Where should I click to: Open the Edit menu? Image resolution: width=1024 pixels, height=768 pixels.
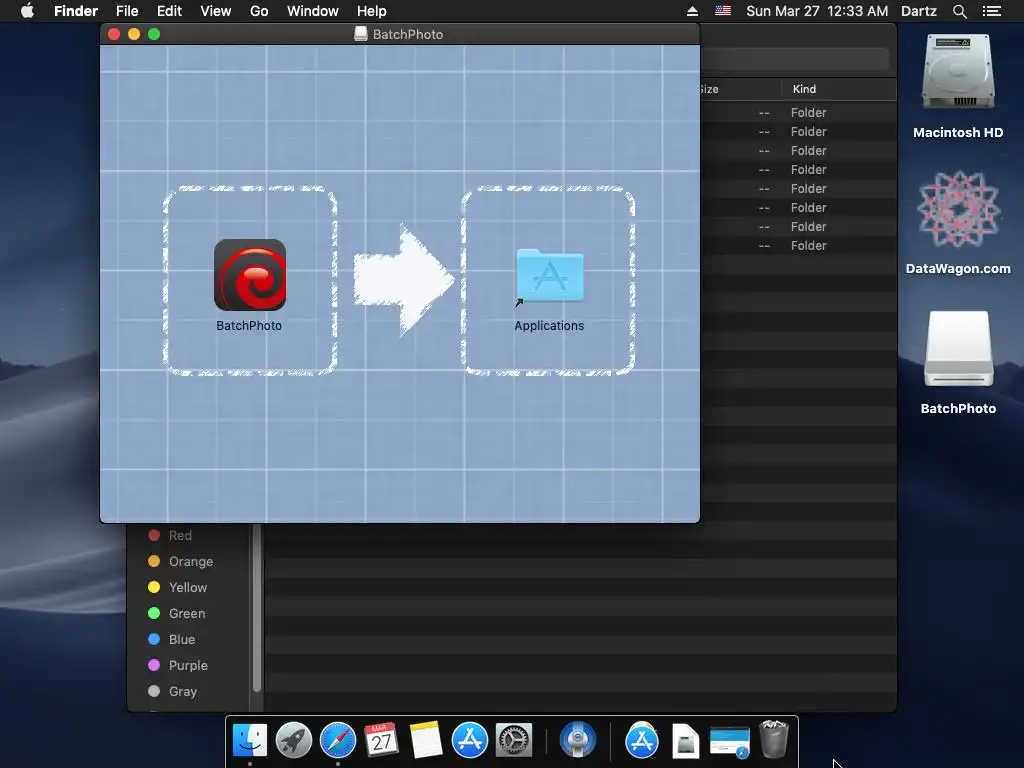[x=169, y=11]
